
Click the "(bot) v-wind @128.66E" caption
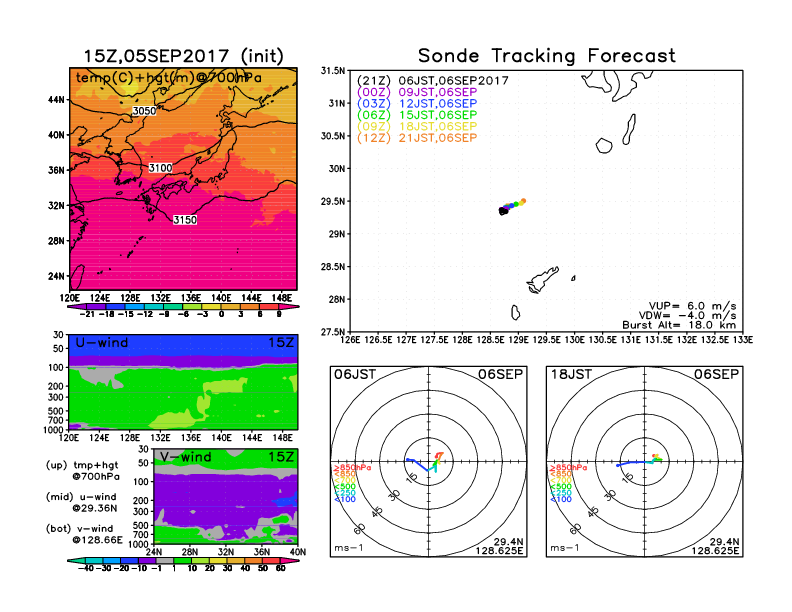[x=84, y=534]
